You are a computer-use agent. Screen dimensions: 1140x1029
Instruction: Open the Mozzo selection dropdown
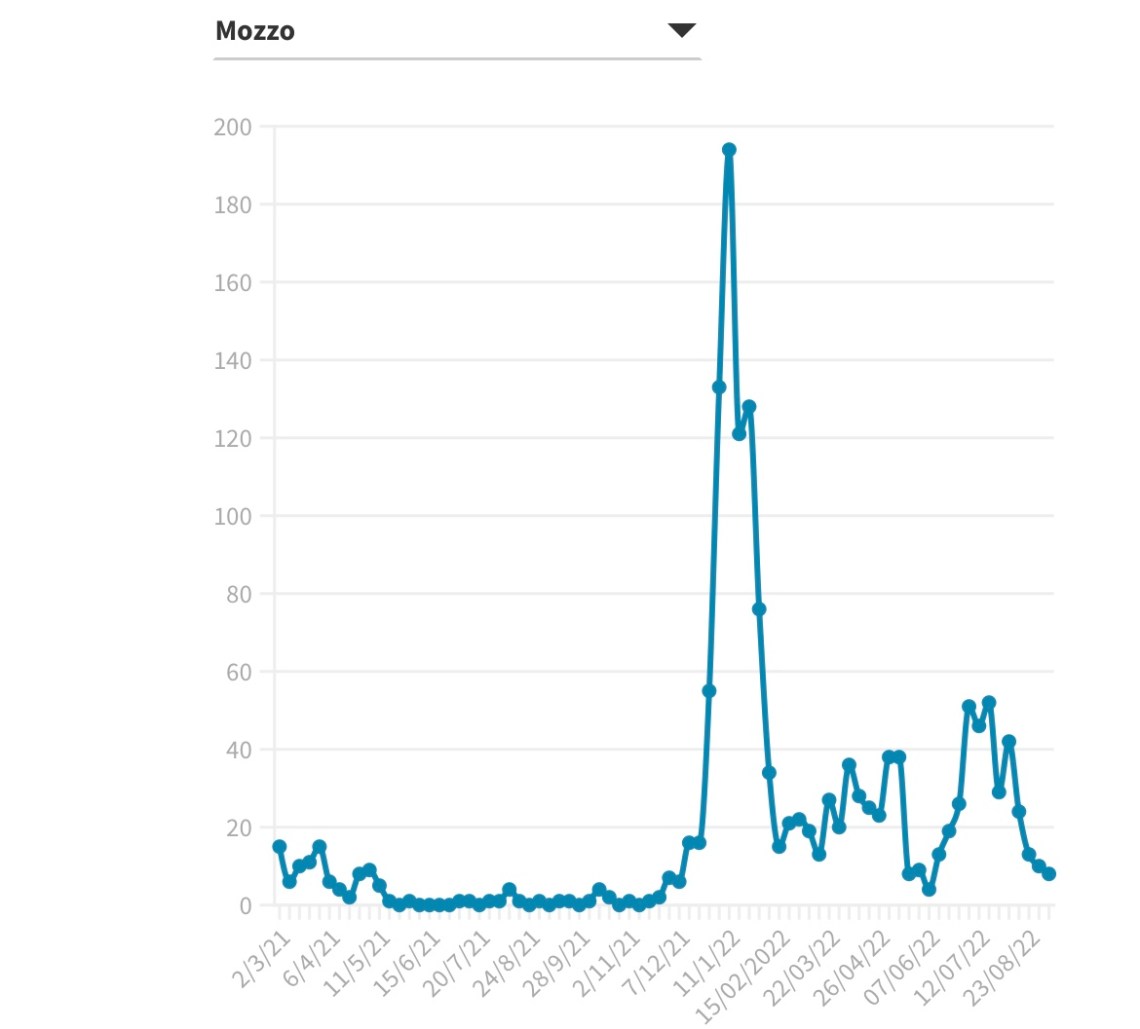(x=456, y=31)
